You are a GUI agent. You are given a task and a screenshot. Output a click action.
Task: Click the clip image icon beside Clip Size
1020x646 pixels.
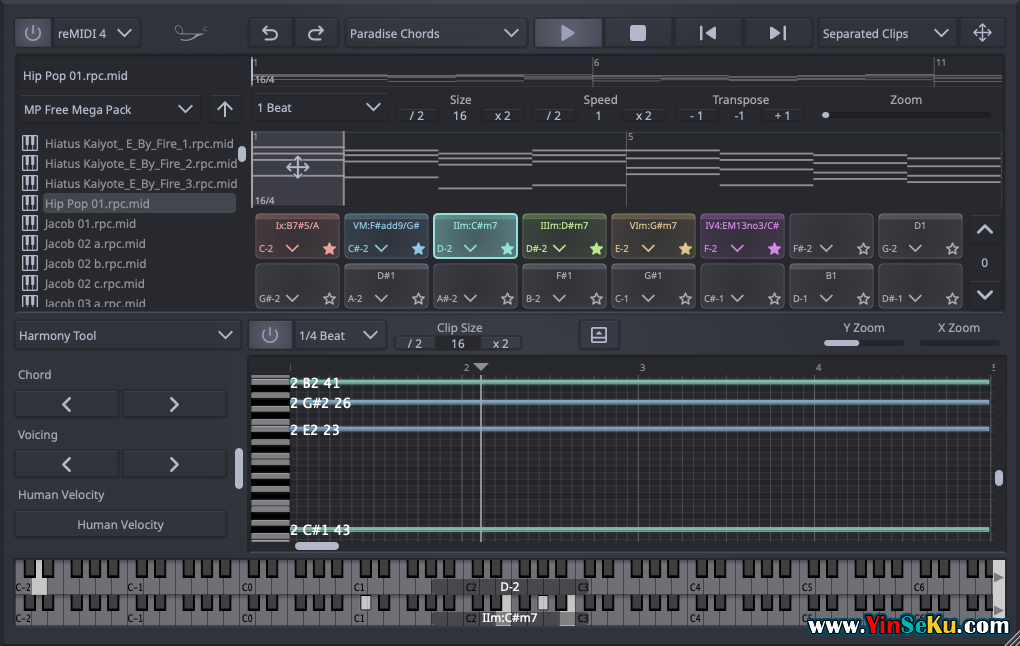pyautogui.click(x=599, y=336)
